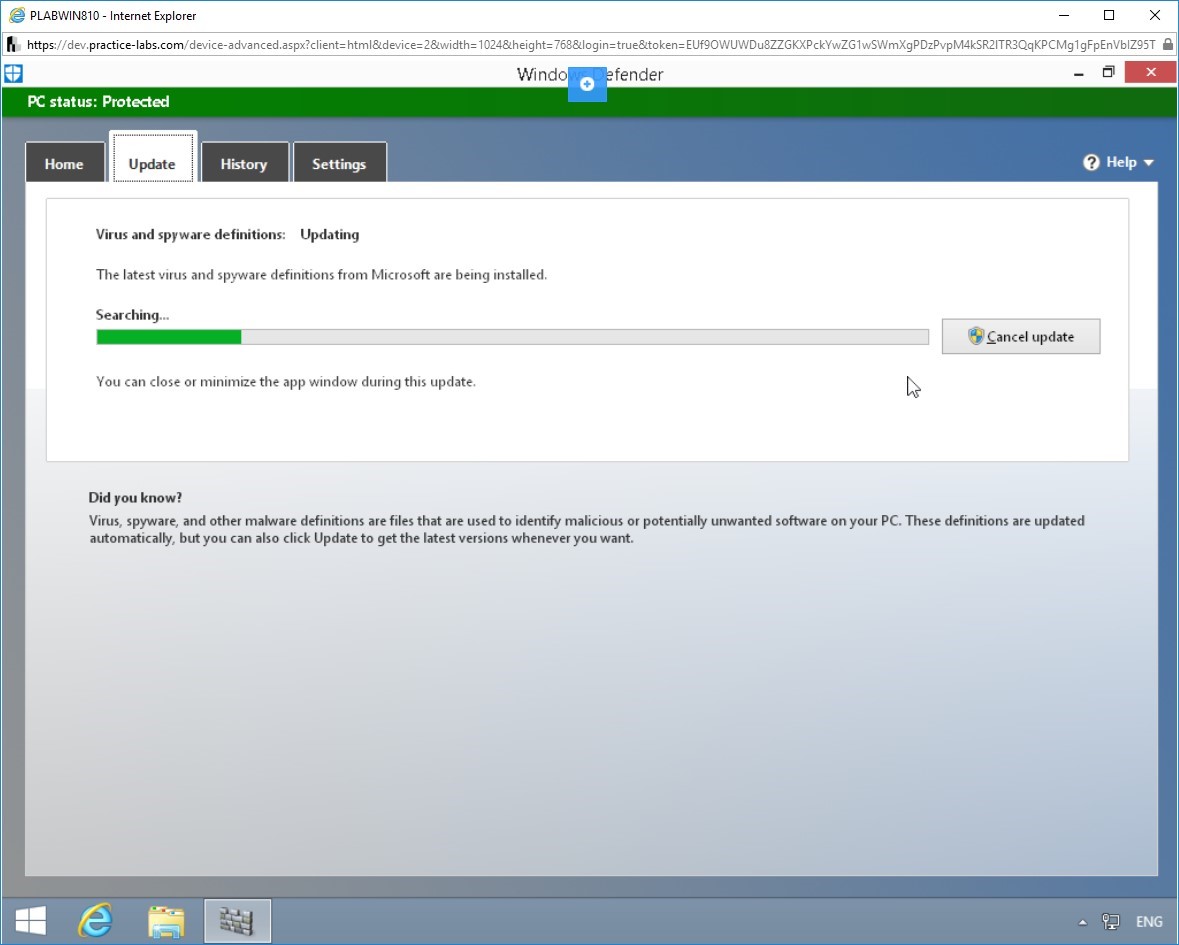The height and width of the screenshot is (945, 1179).
Task: Select the Windows Defender taskbar icon
Action: (x=237, y=921)
